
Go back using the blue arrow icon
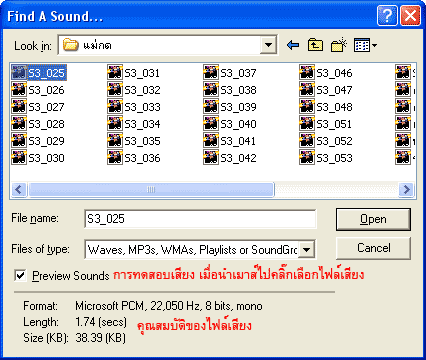(293, 45)
